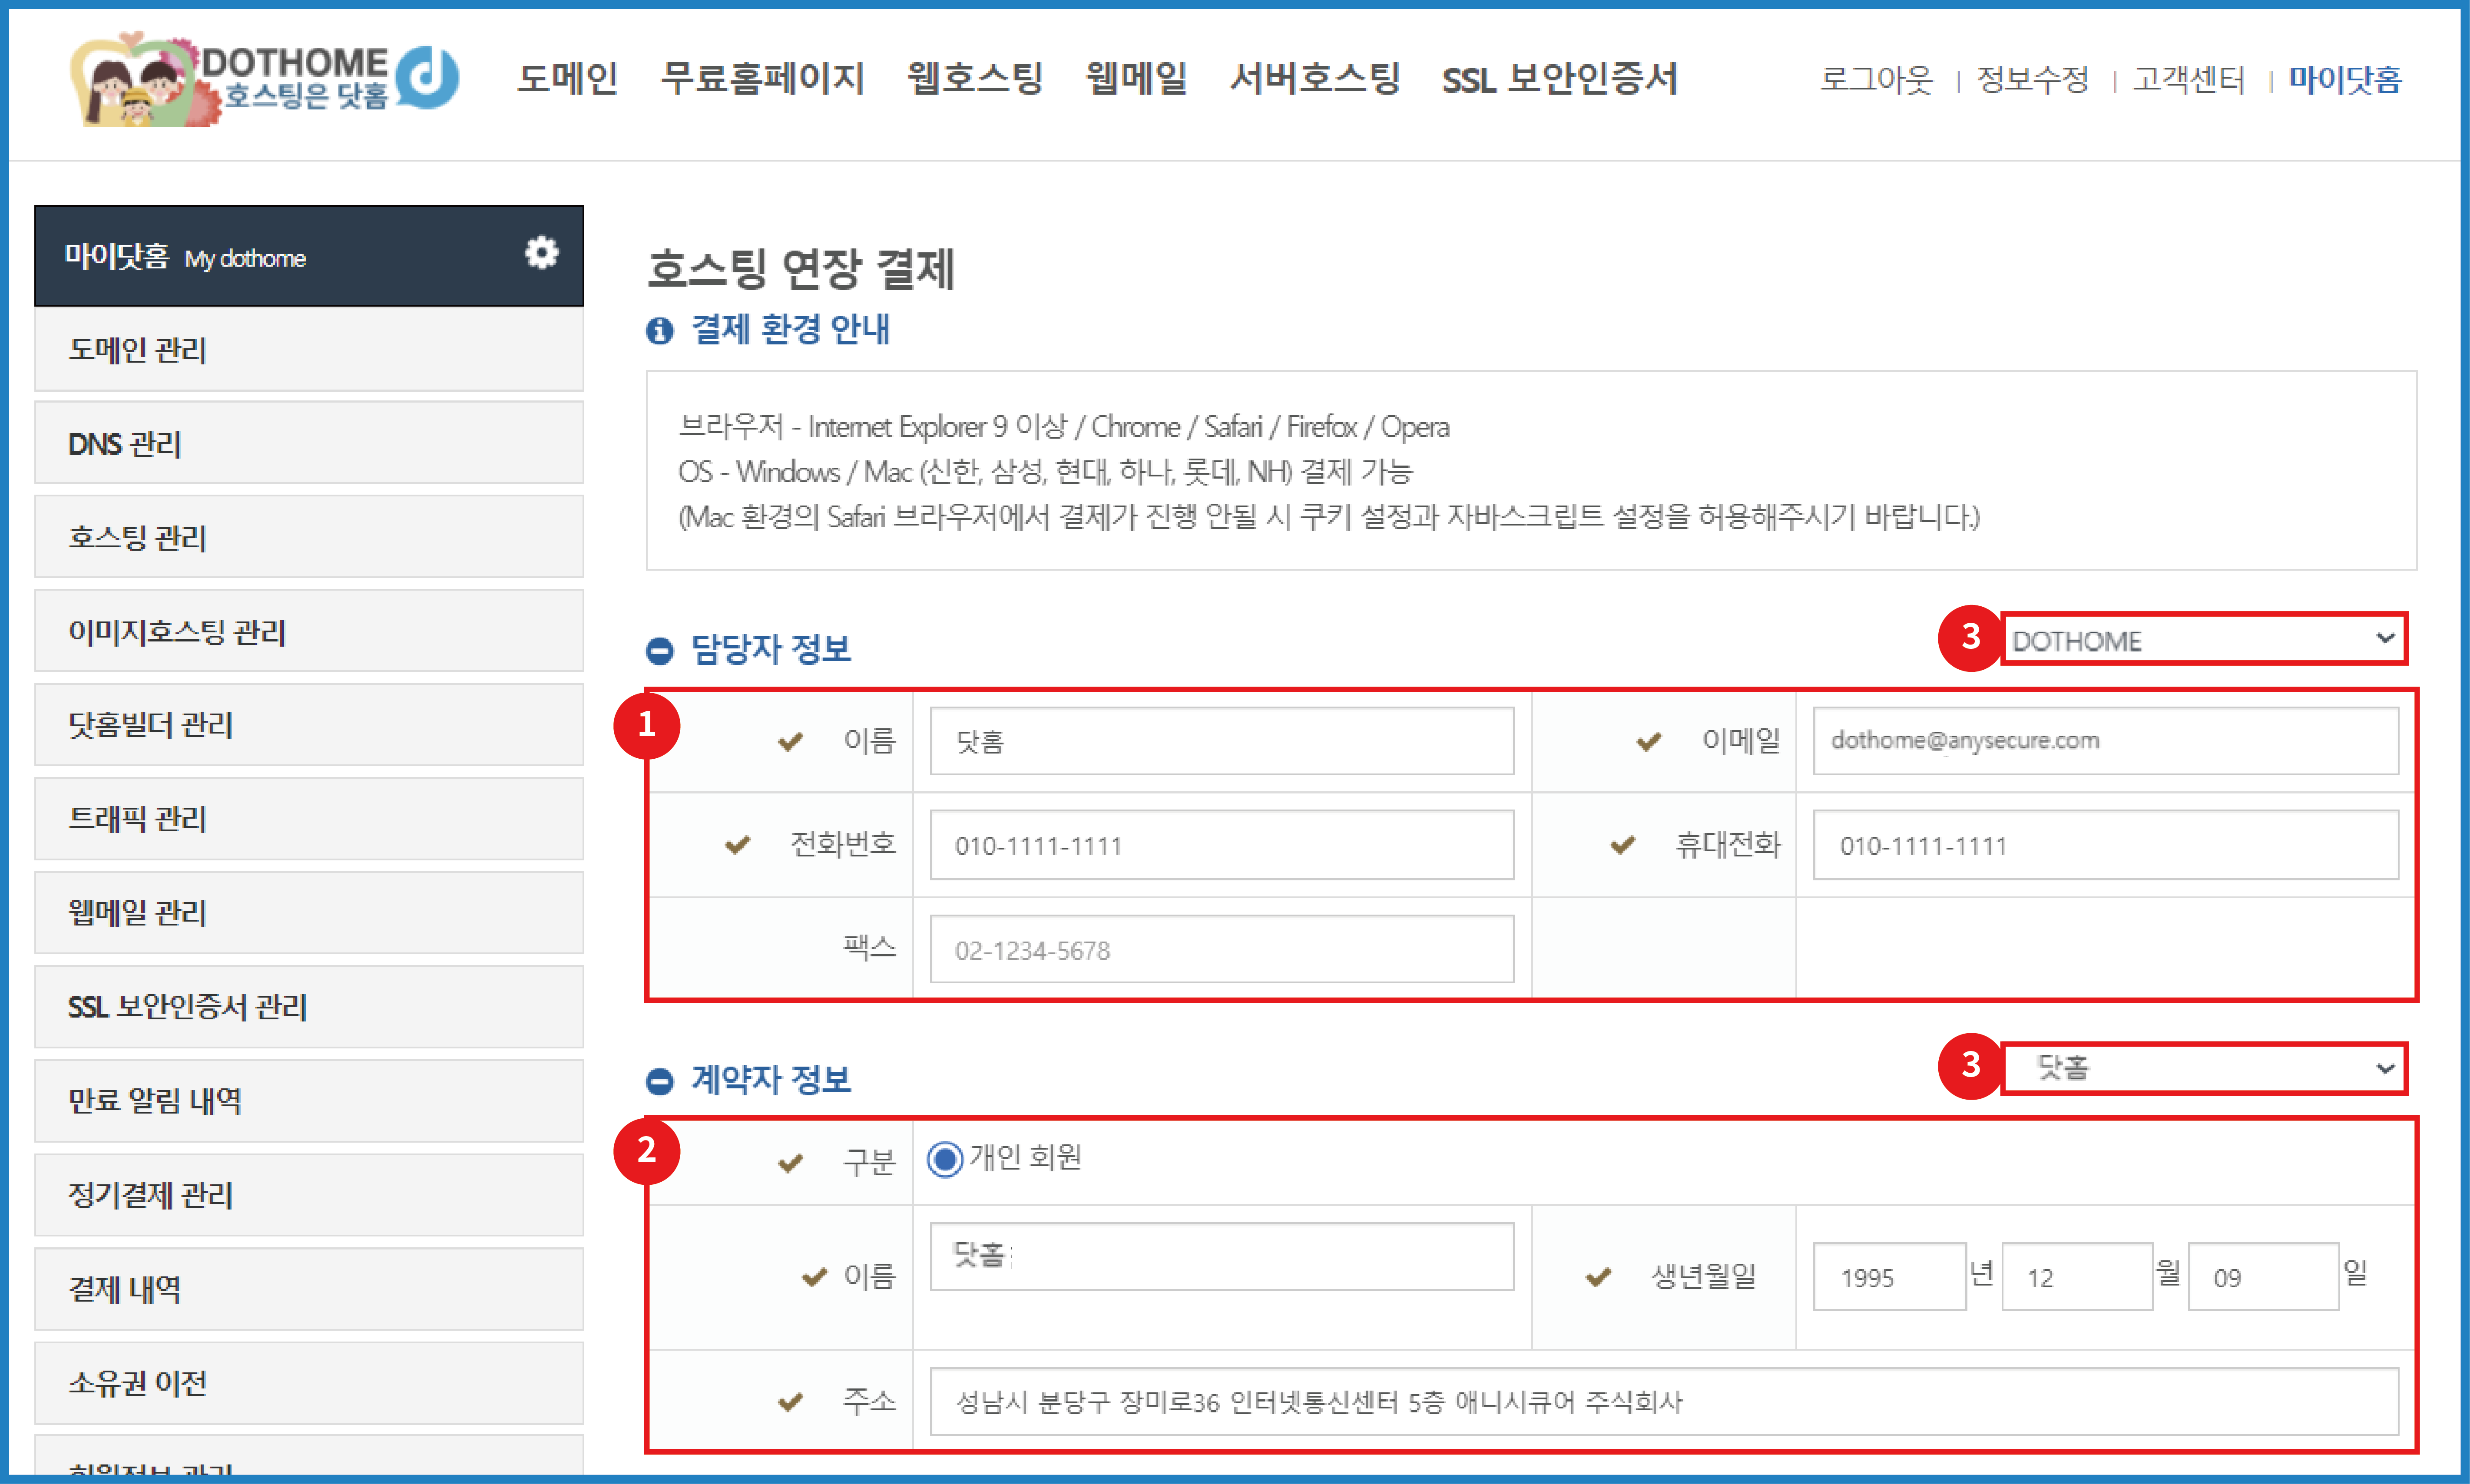Open the 웹호스팅 top menu

[975, 78]
